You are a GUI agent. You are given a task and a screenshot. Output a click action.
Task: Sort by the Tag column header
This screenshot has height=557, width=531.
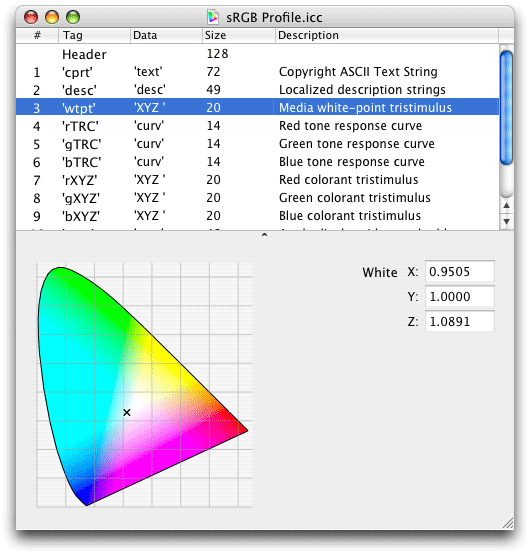click(x=95, y=35)
